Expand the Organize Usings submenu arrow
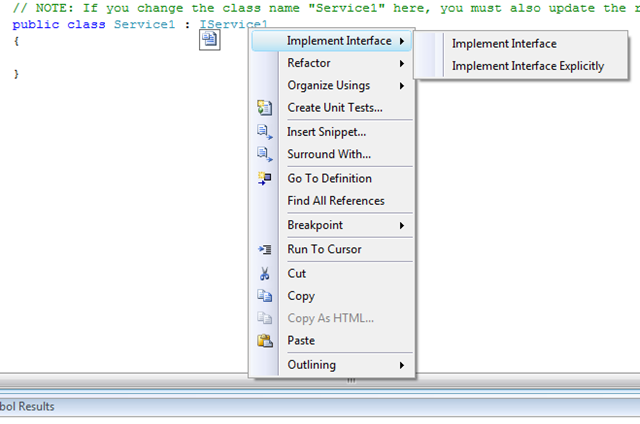Image resolution: width=640 pixels, height=424 pixels. pyautogui.click(x=402, y=86)
